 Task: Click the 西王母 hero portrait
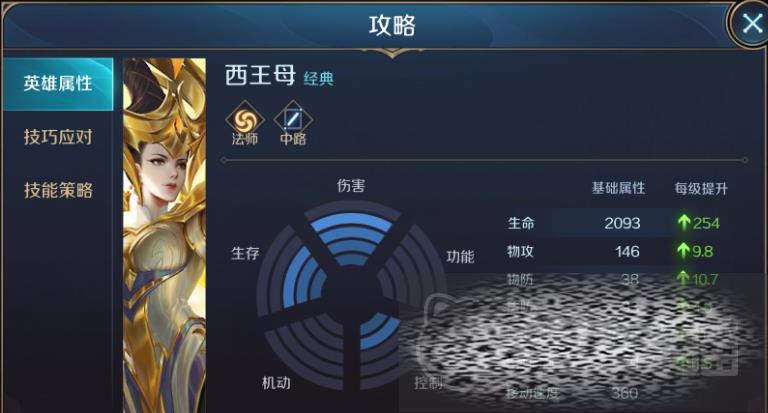(165, 235)
